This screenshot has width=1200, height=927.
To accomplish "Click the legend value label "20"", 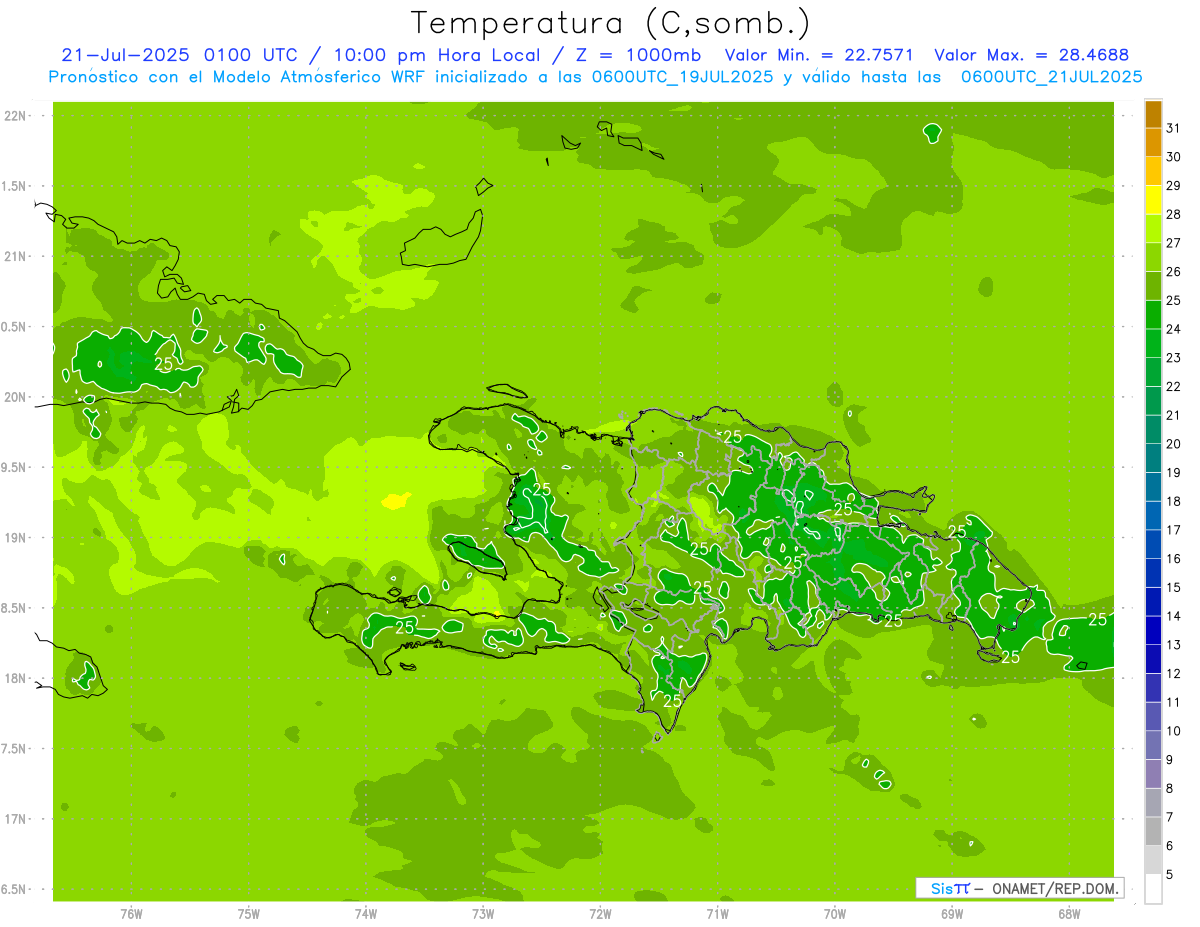I will 1174,444.
